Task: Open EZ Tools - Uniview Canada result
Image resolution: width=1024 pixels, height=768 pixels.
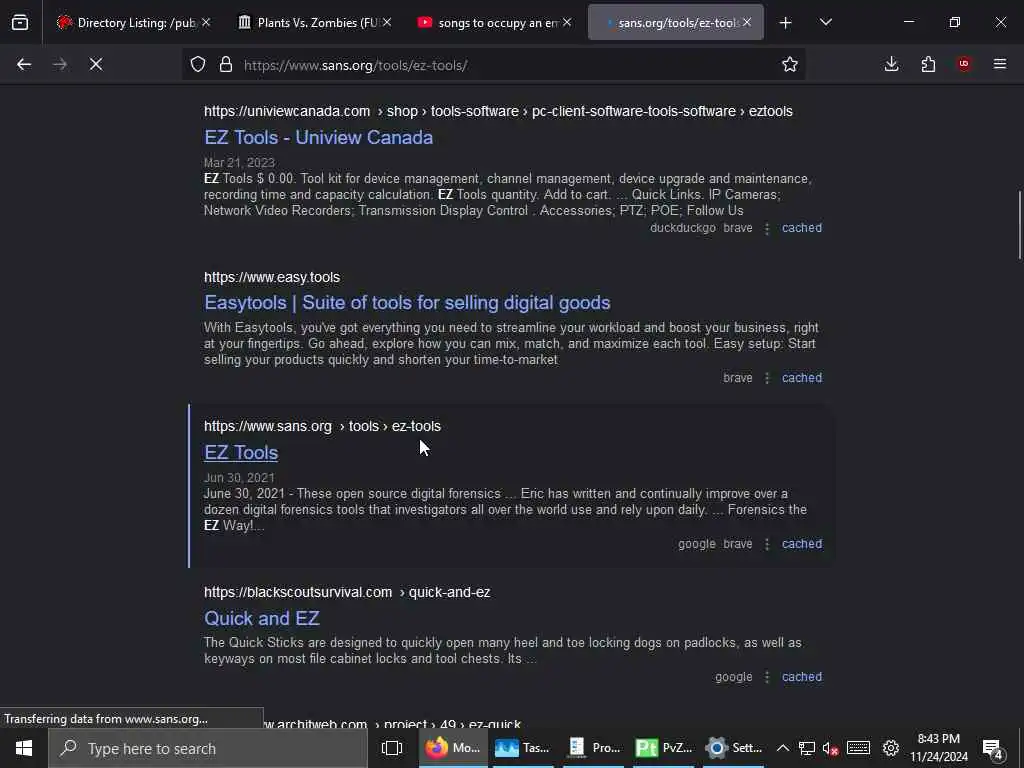Action: (x=319, y=137)
